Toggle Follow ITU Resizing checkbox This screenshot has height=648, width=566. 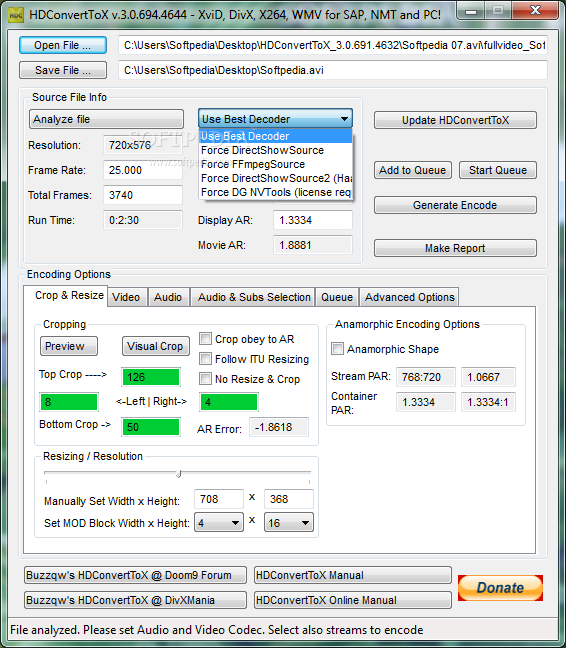(x=205, y=359)
